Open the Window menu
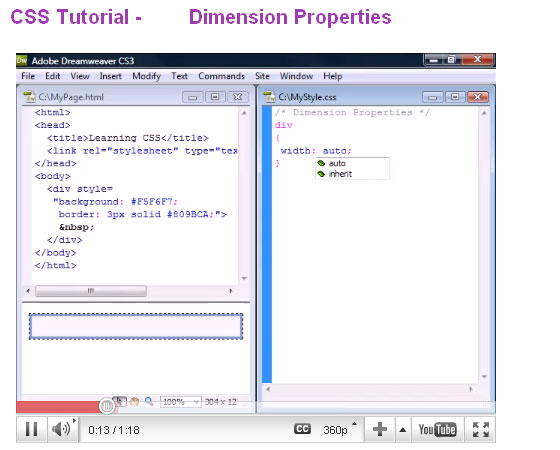This screenshot has height=450, width=560. [296, 76]
